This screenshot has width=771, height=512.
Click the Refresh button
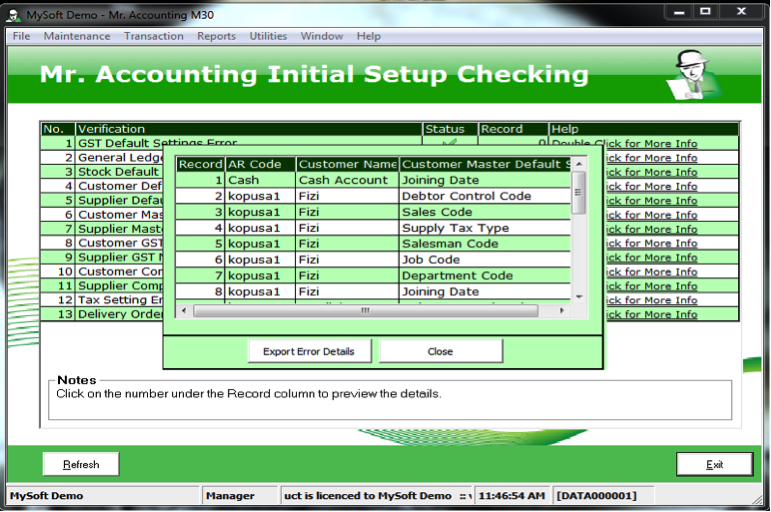tap(81, 464)
